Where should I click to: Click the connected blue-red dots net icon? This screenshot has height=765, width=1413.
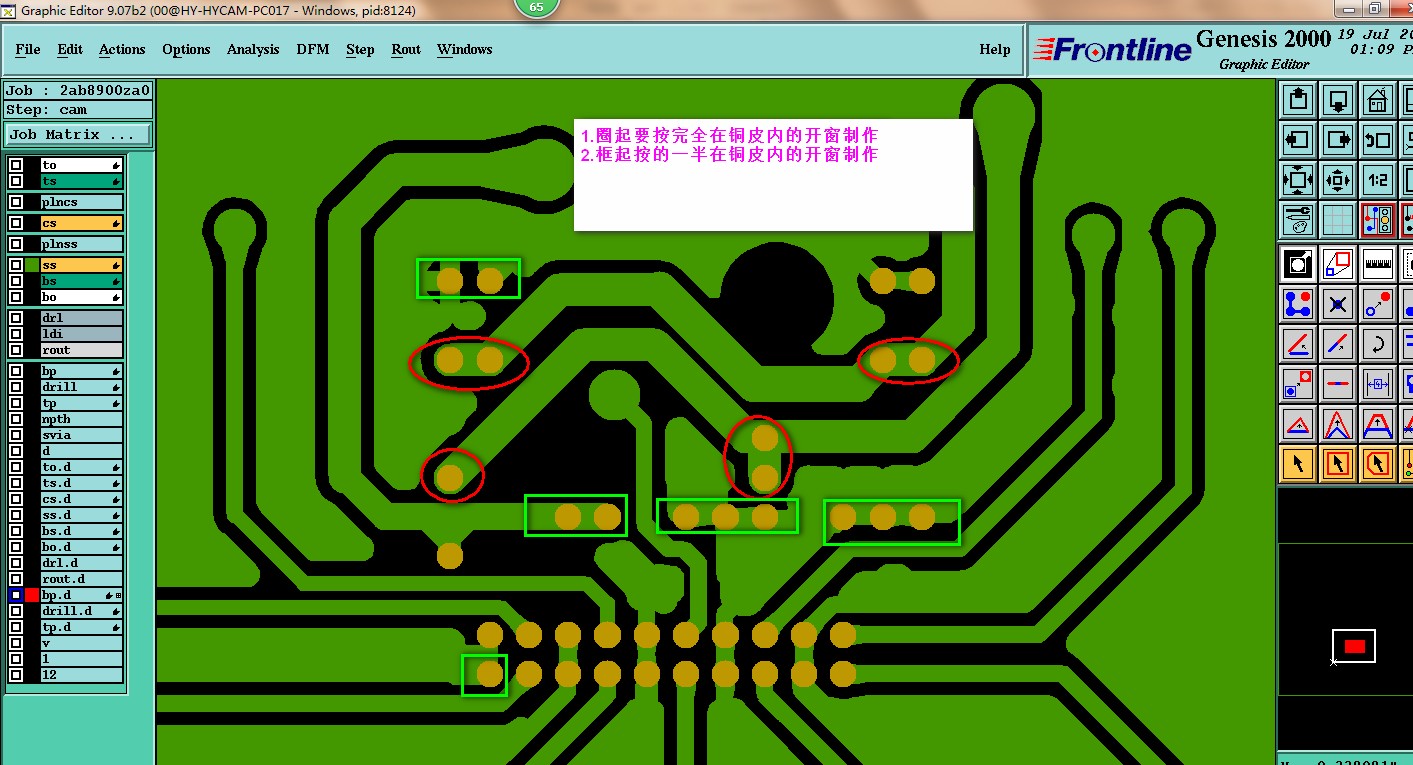tap(1298, 304)
